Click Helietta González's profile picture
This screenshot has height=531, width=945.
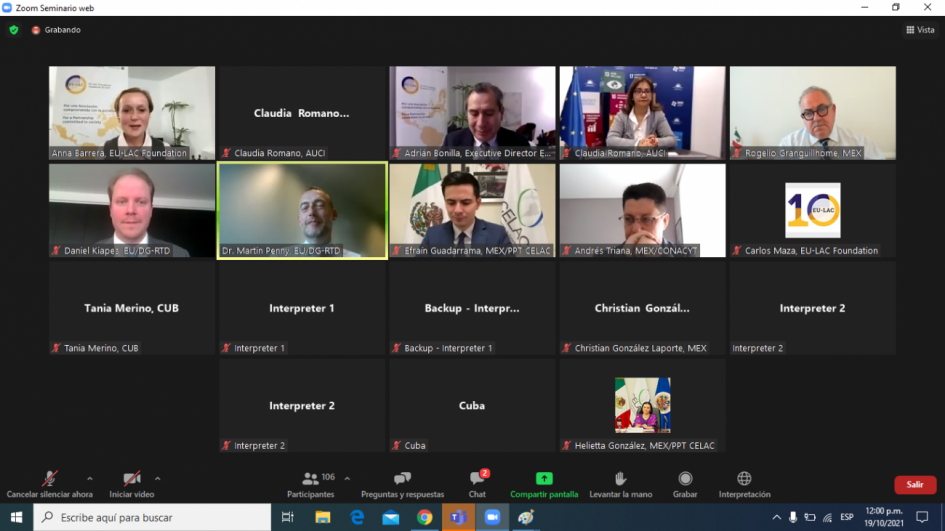[x=642, y=405]
